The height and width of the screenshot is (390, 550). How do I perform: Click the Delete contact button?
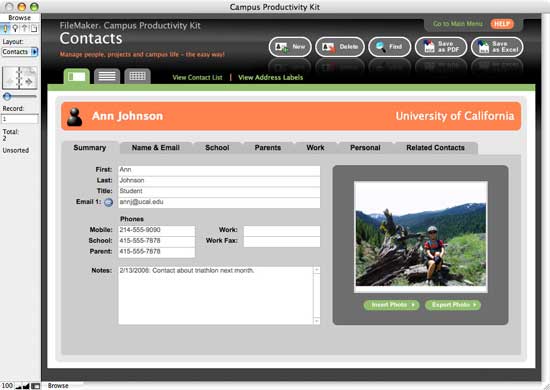[x=340, y=47]
